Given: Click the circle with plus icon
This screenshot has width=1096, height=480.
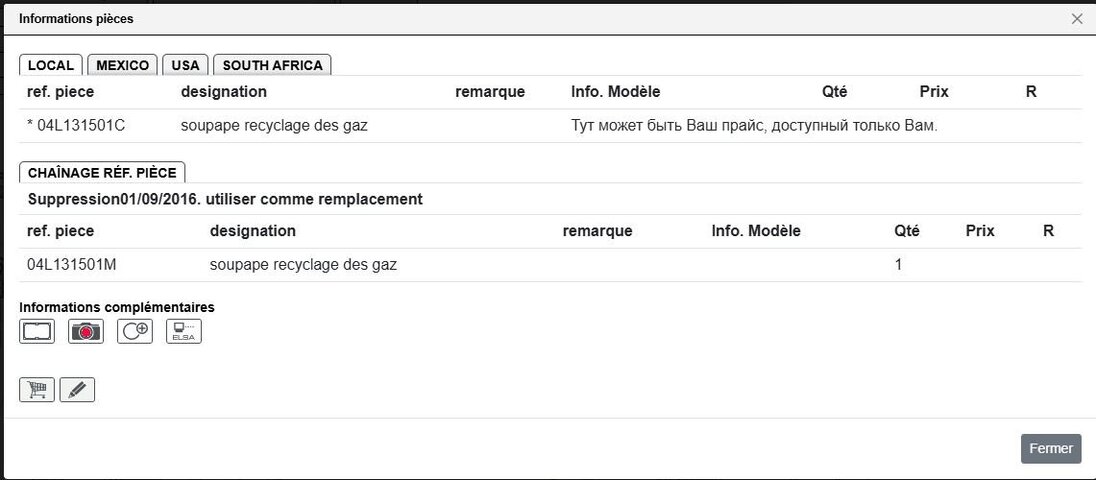Looking at the screenshot, I should (x=135, y=332).
